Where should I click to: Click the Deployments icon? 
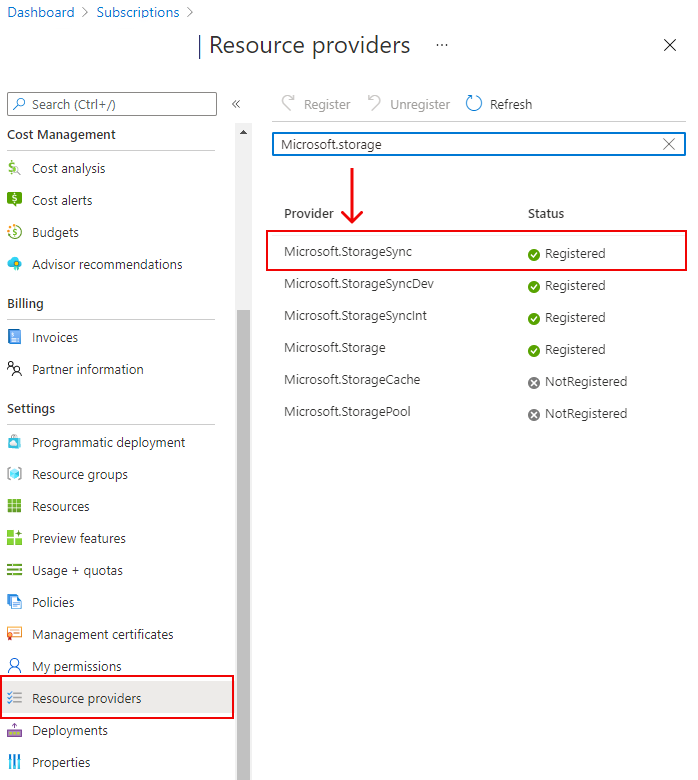tap(14, 730)
